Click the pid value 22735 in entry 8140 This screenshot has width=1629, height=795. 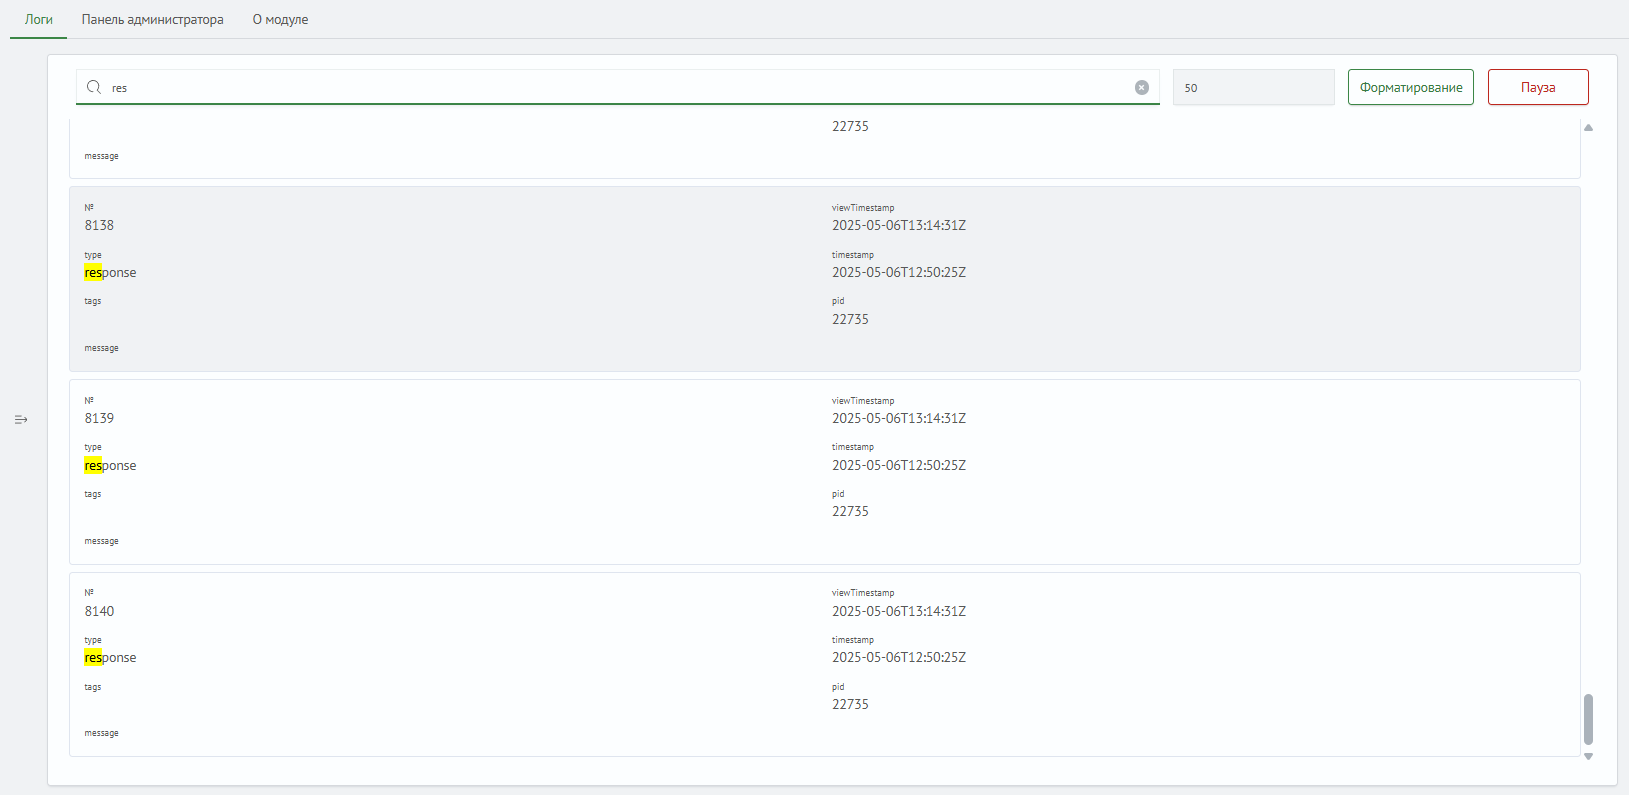(850, 705)
